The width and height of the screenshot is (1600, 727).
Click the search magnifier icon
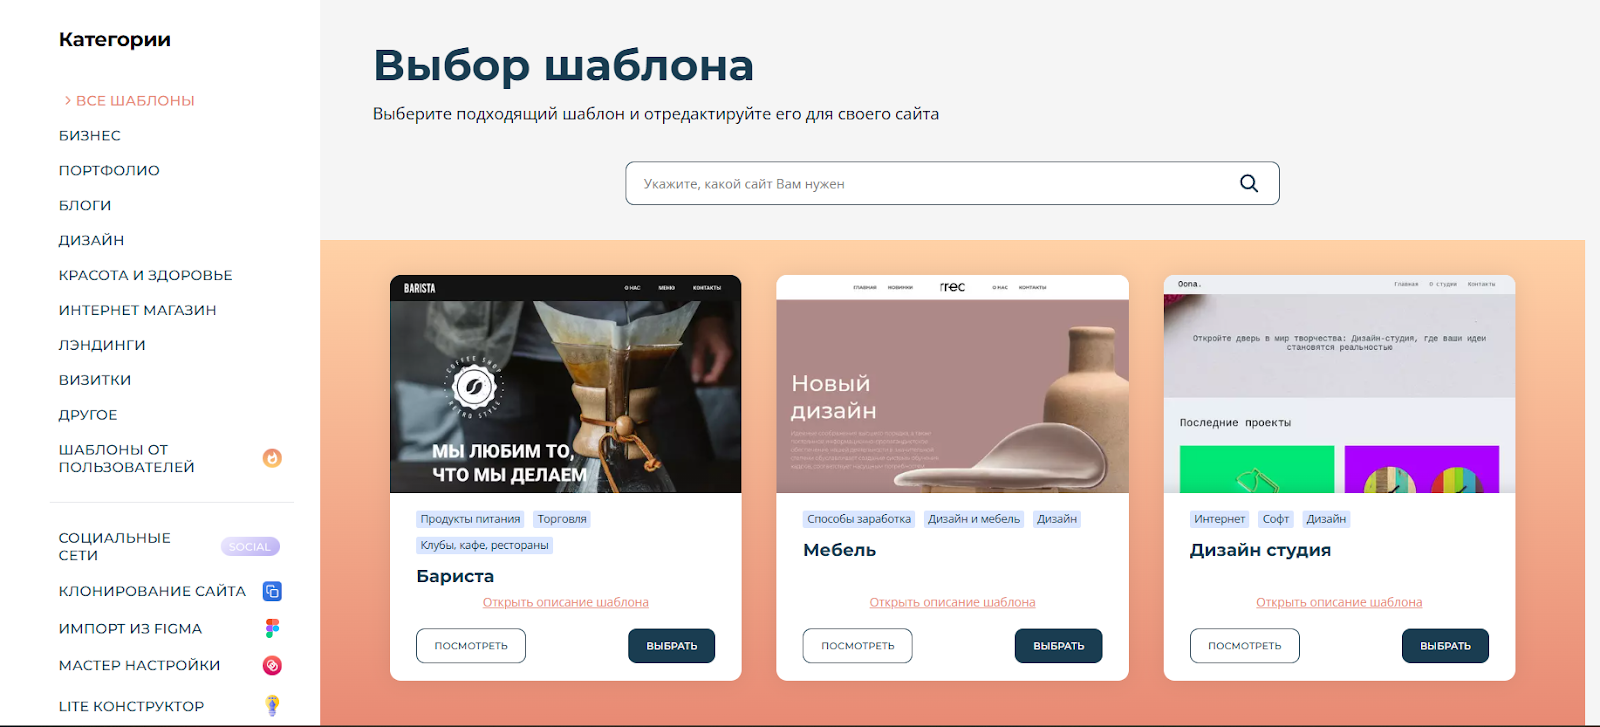tap(1249, 183)
